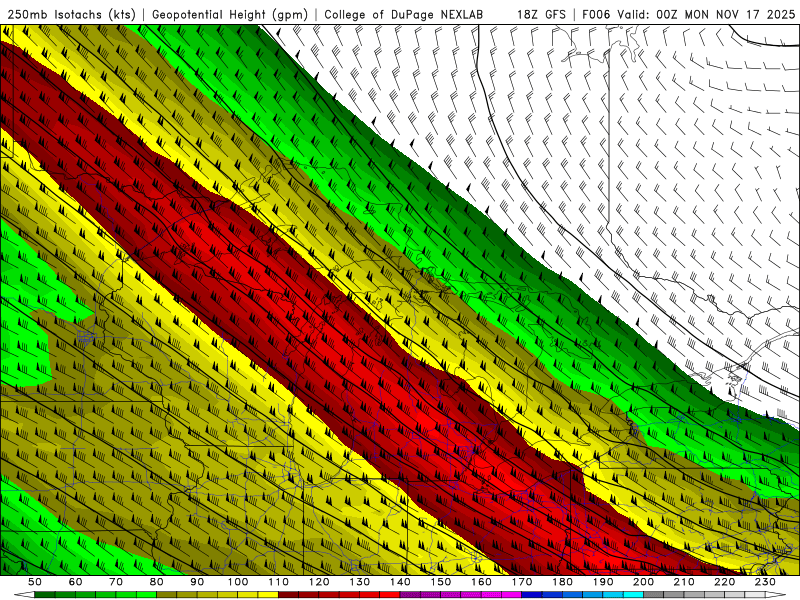
Task: Click the bright red swatch left of 140
Action: [x=390, y=594]
